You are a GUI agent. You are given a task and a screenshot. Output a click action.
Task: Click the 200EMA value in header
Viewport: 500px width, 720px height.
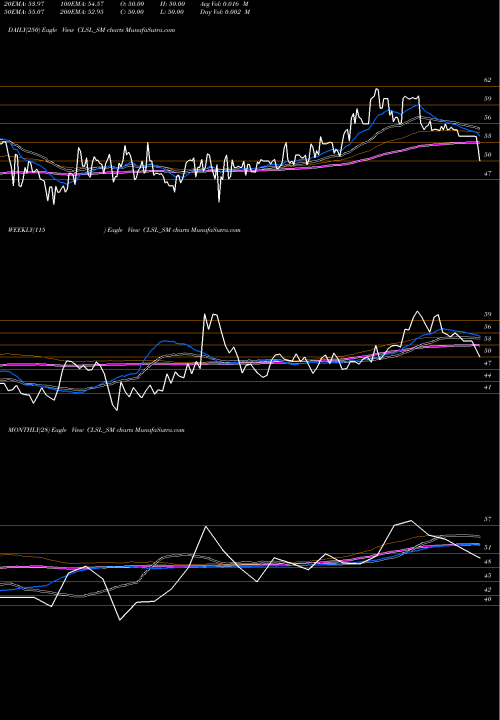tap(81, 12)
